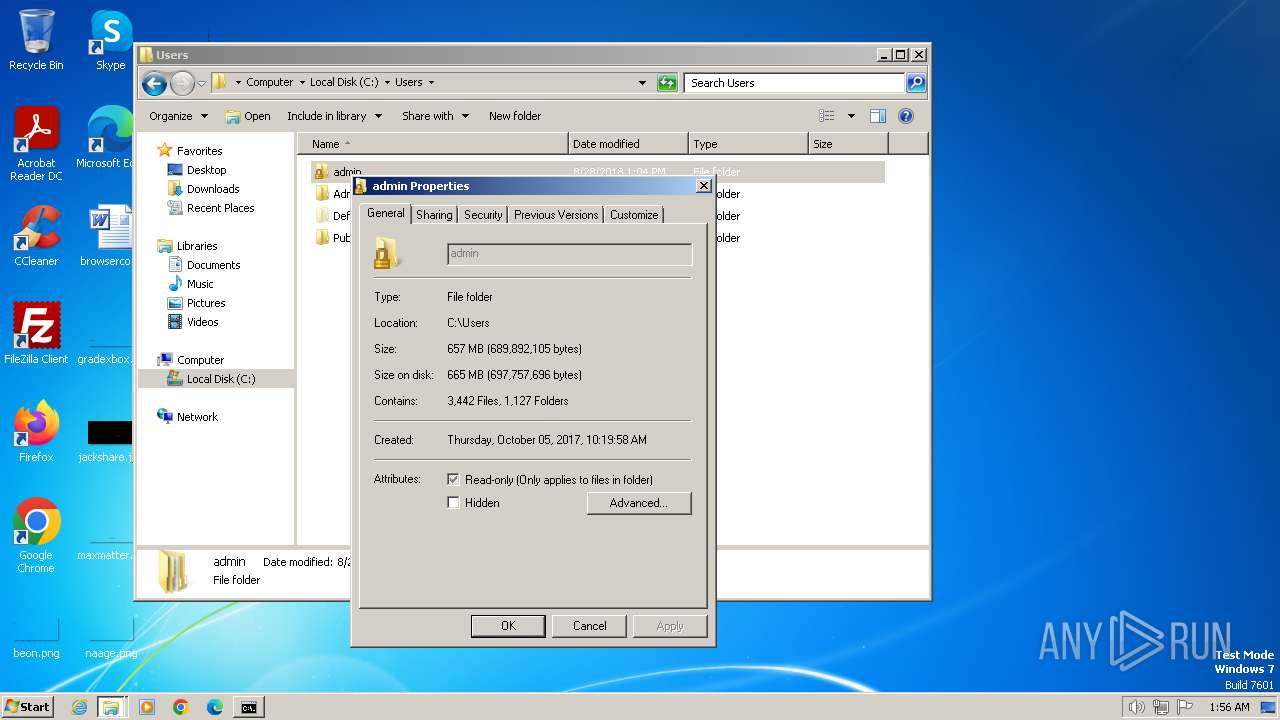The image size is (1280, 720).
Task: Select Recent Places in navigation pane
Action: click(x=220, y=208)
